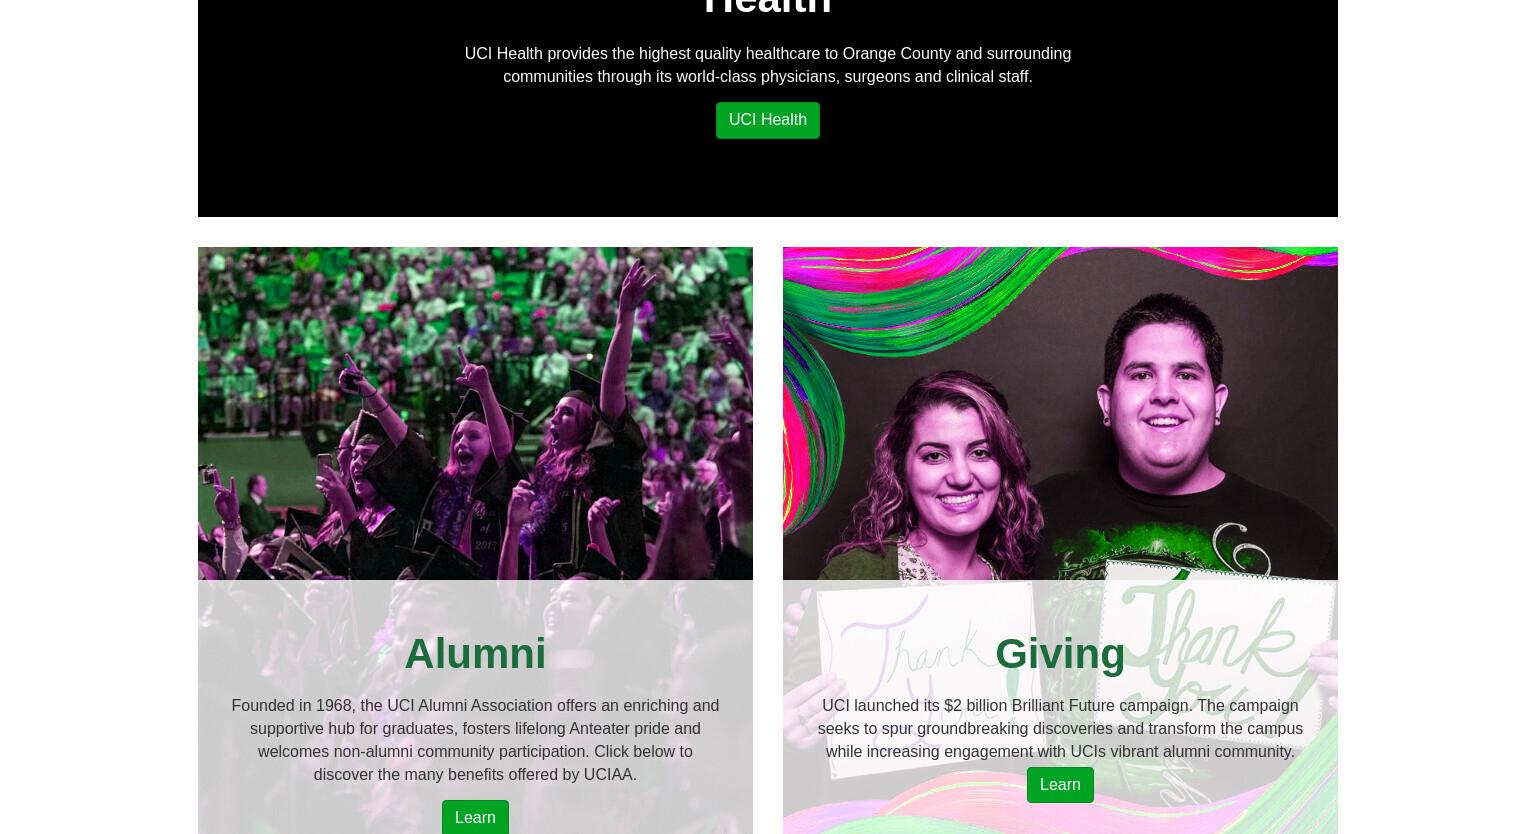Click the green UCI Health button
Image resolution: width=1536 pixels, height=834 pixels.
(767, 120)
